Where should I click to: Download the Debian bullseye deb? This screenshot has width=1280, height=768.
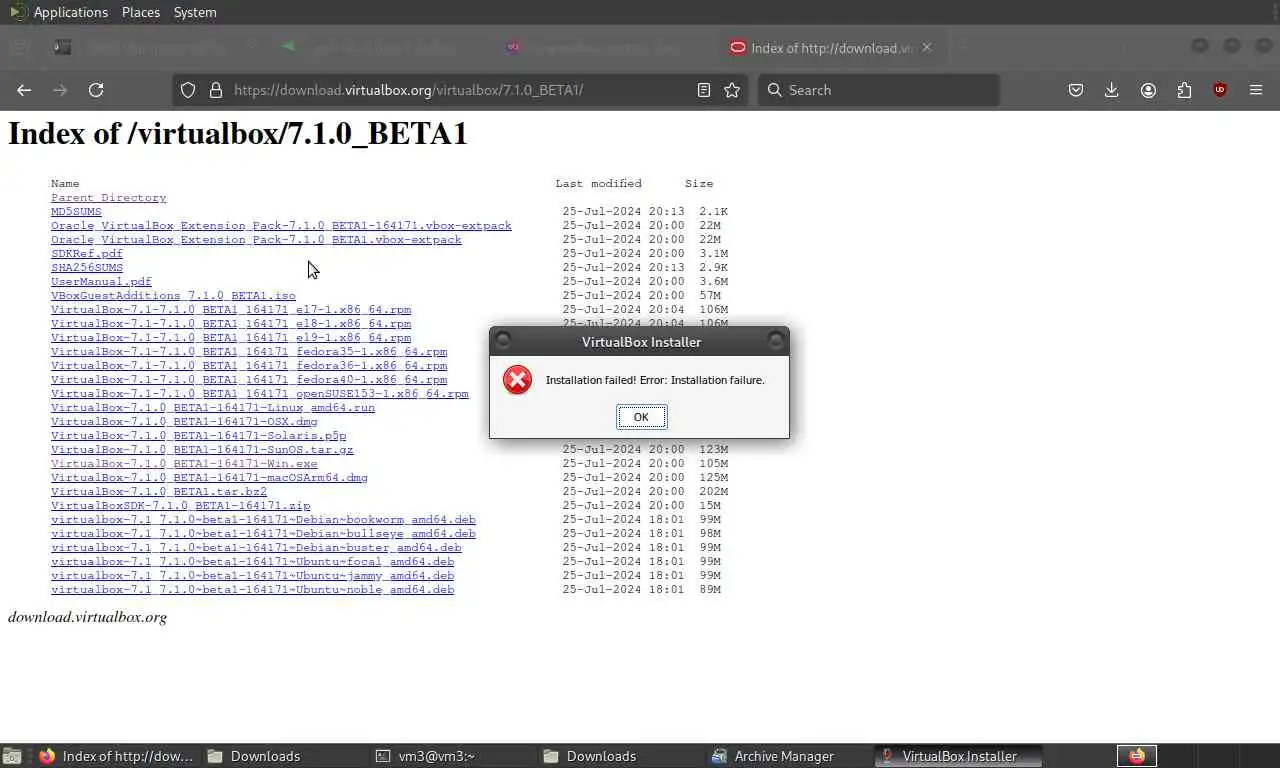pyautogui.click(x=263, y=534)
